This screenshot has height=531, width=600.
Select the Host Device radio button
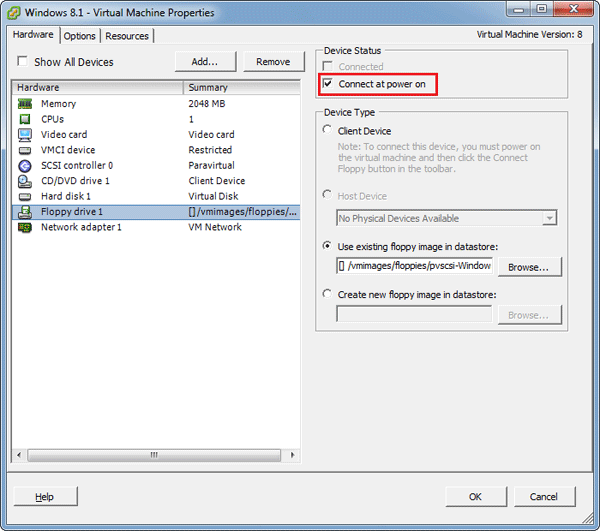(327, 195)
